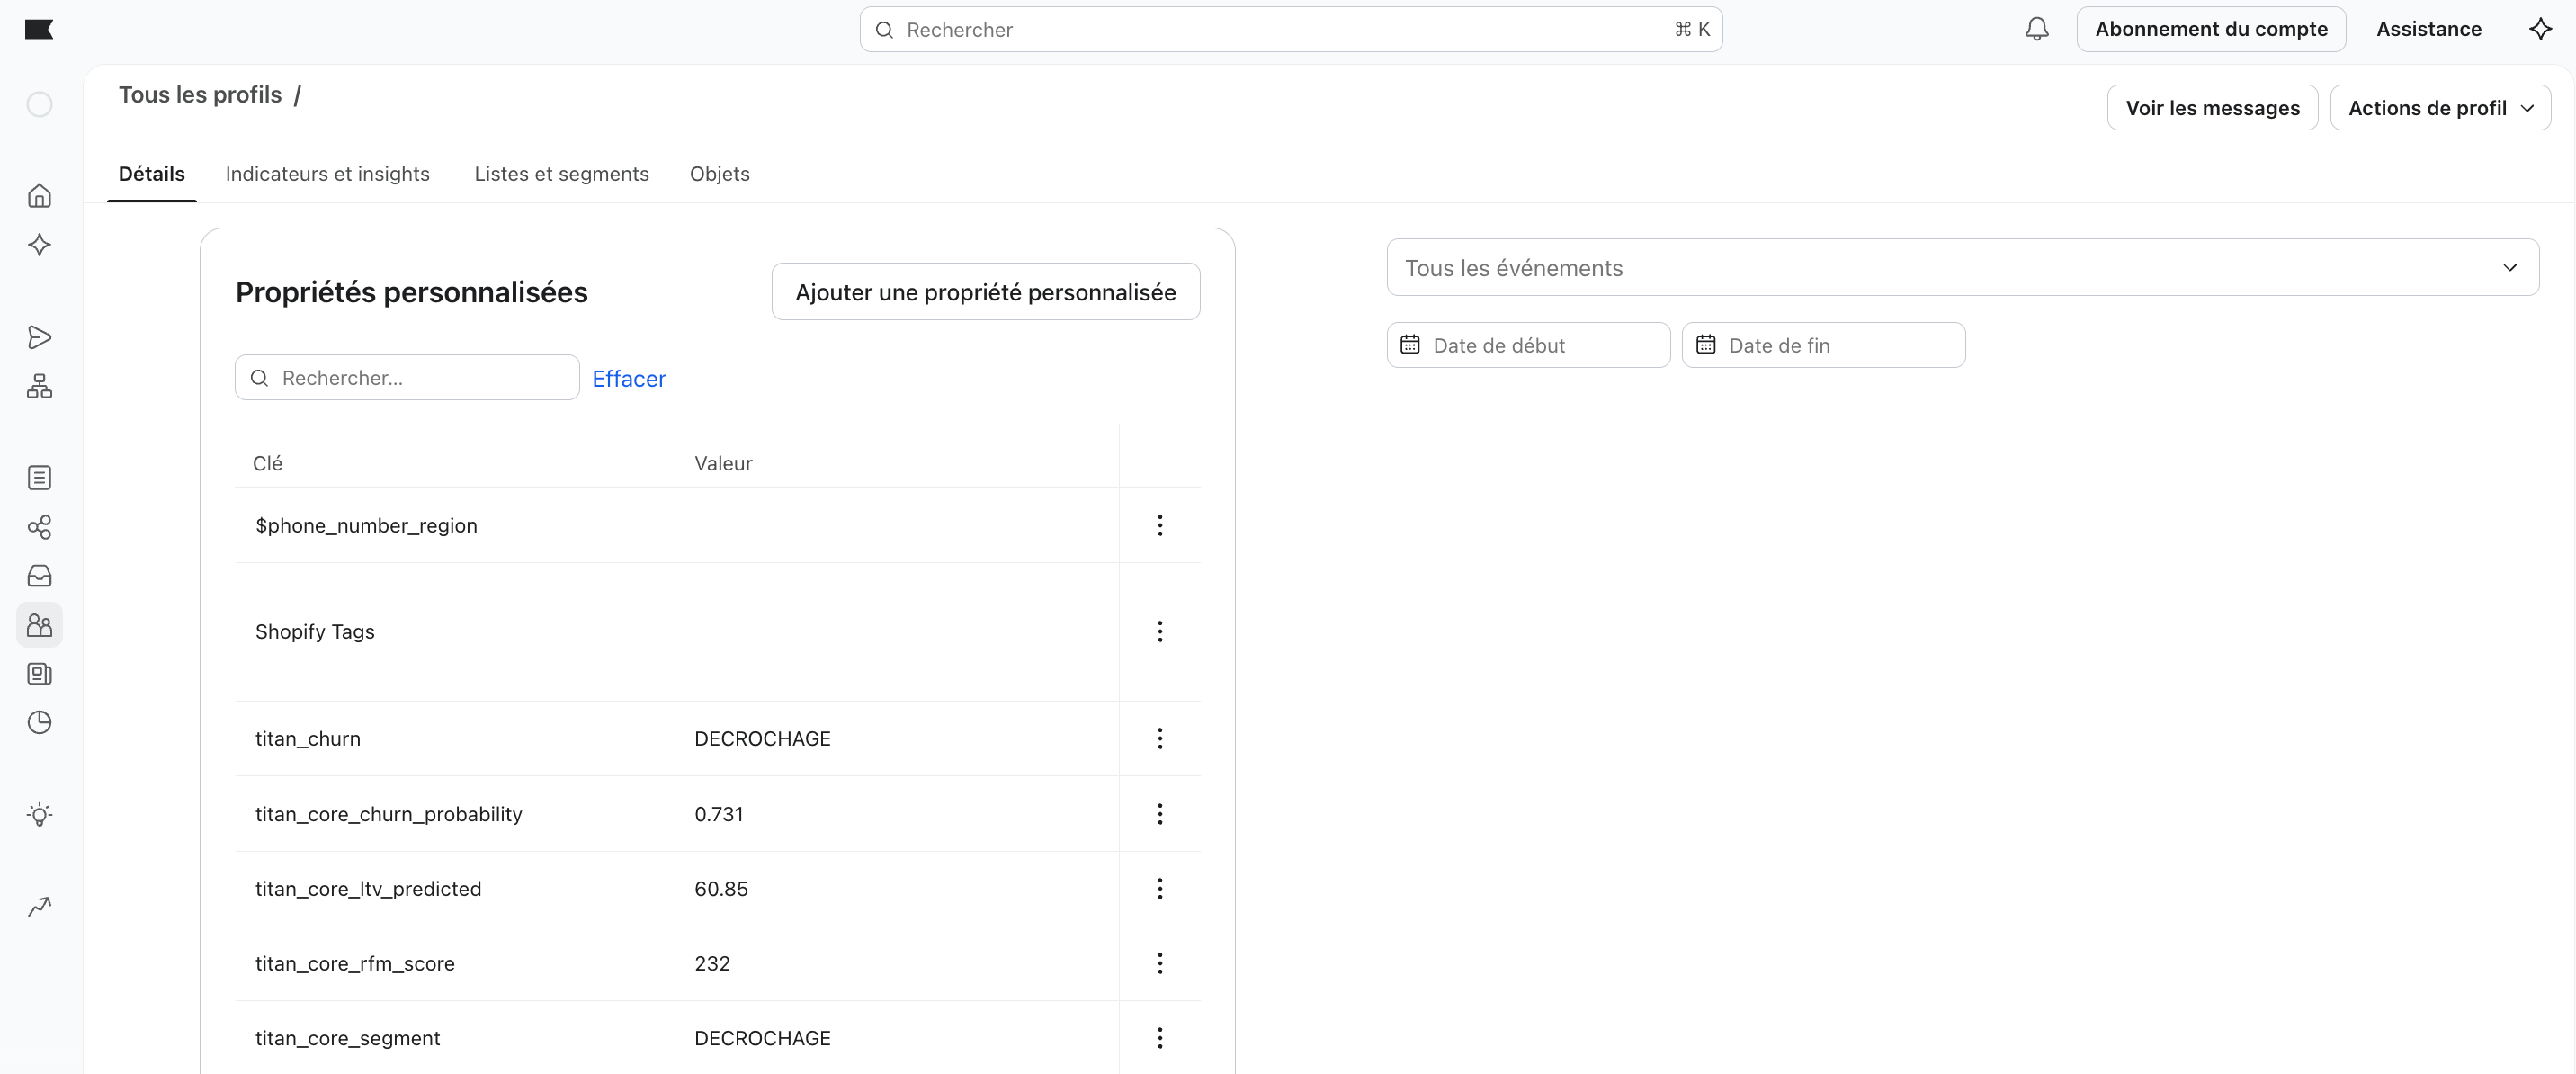
Task: Open options menu for titan_core_ltv_predicted row
Action: coord(1160,888)
